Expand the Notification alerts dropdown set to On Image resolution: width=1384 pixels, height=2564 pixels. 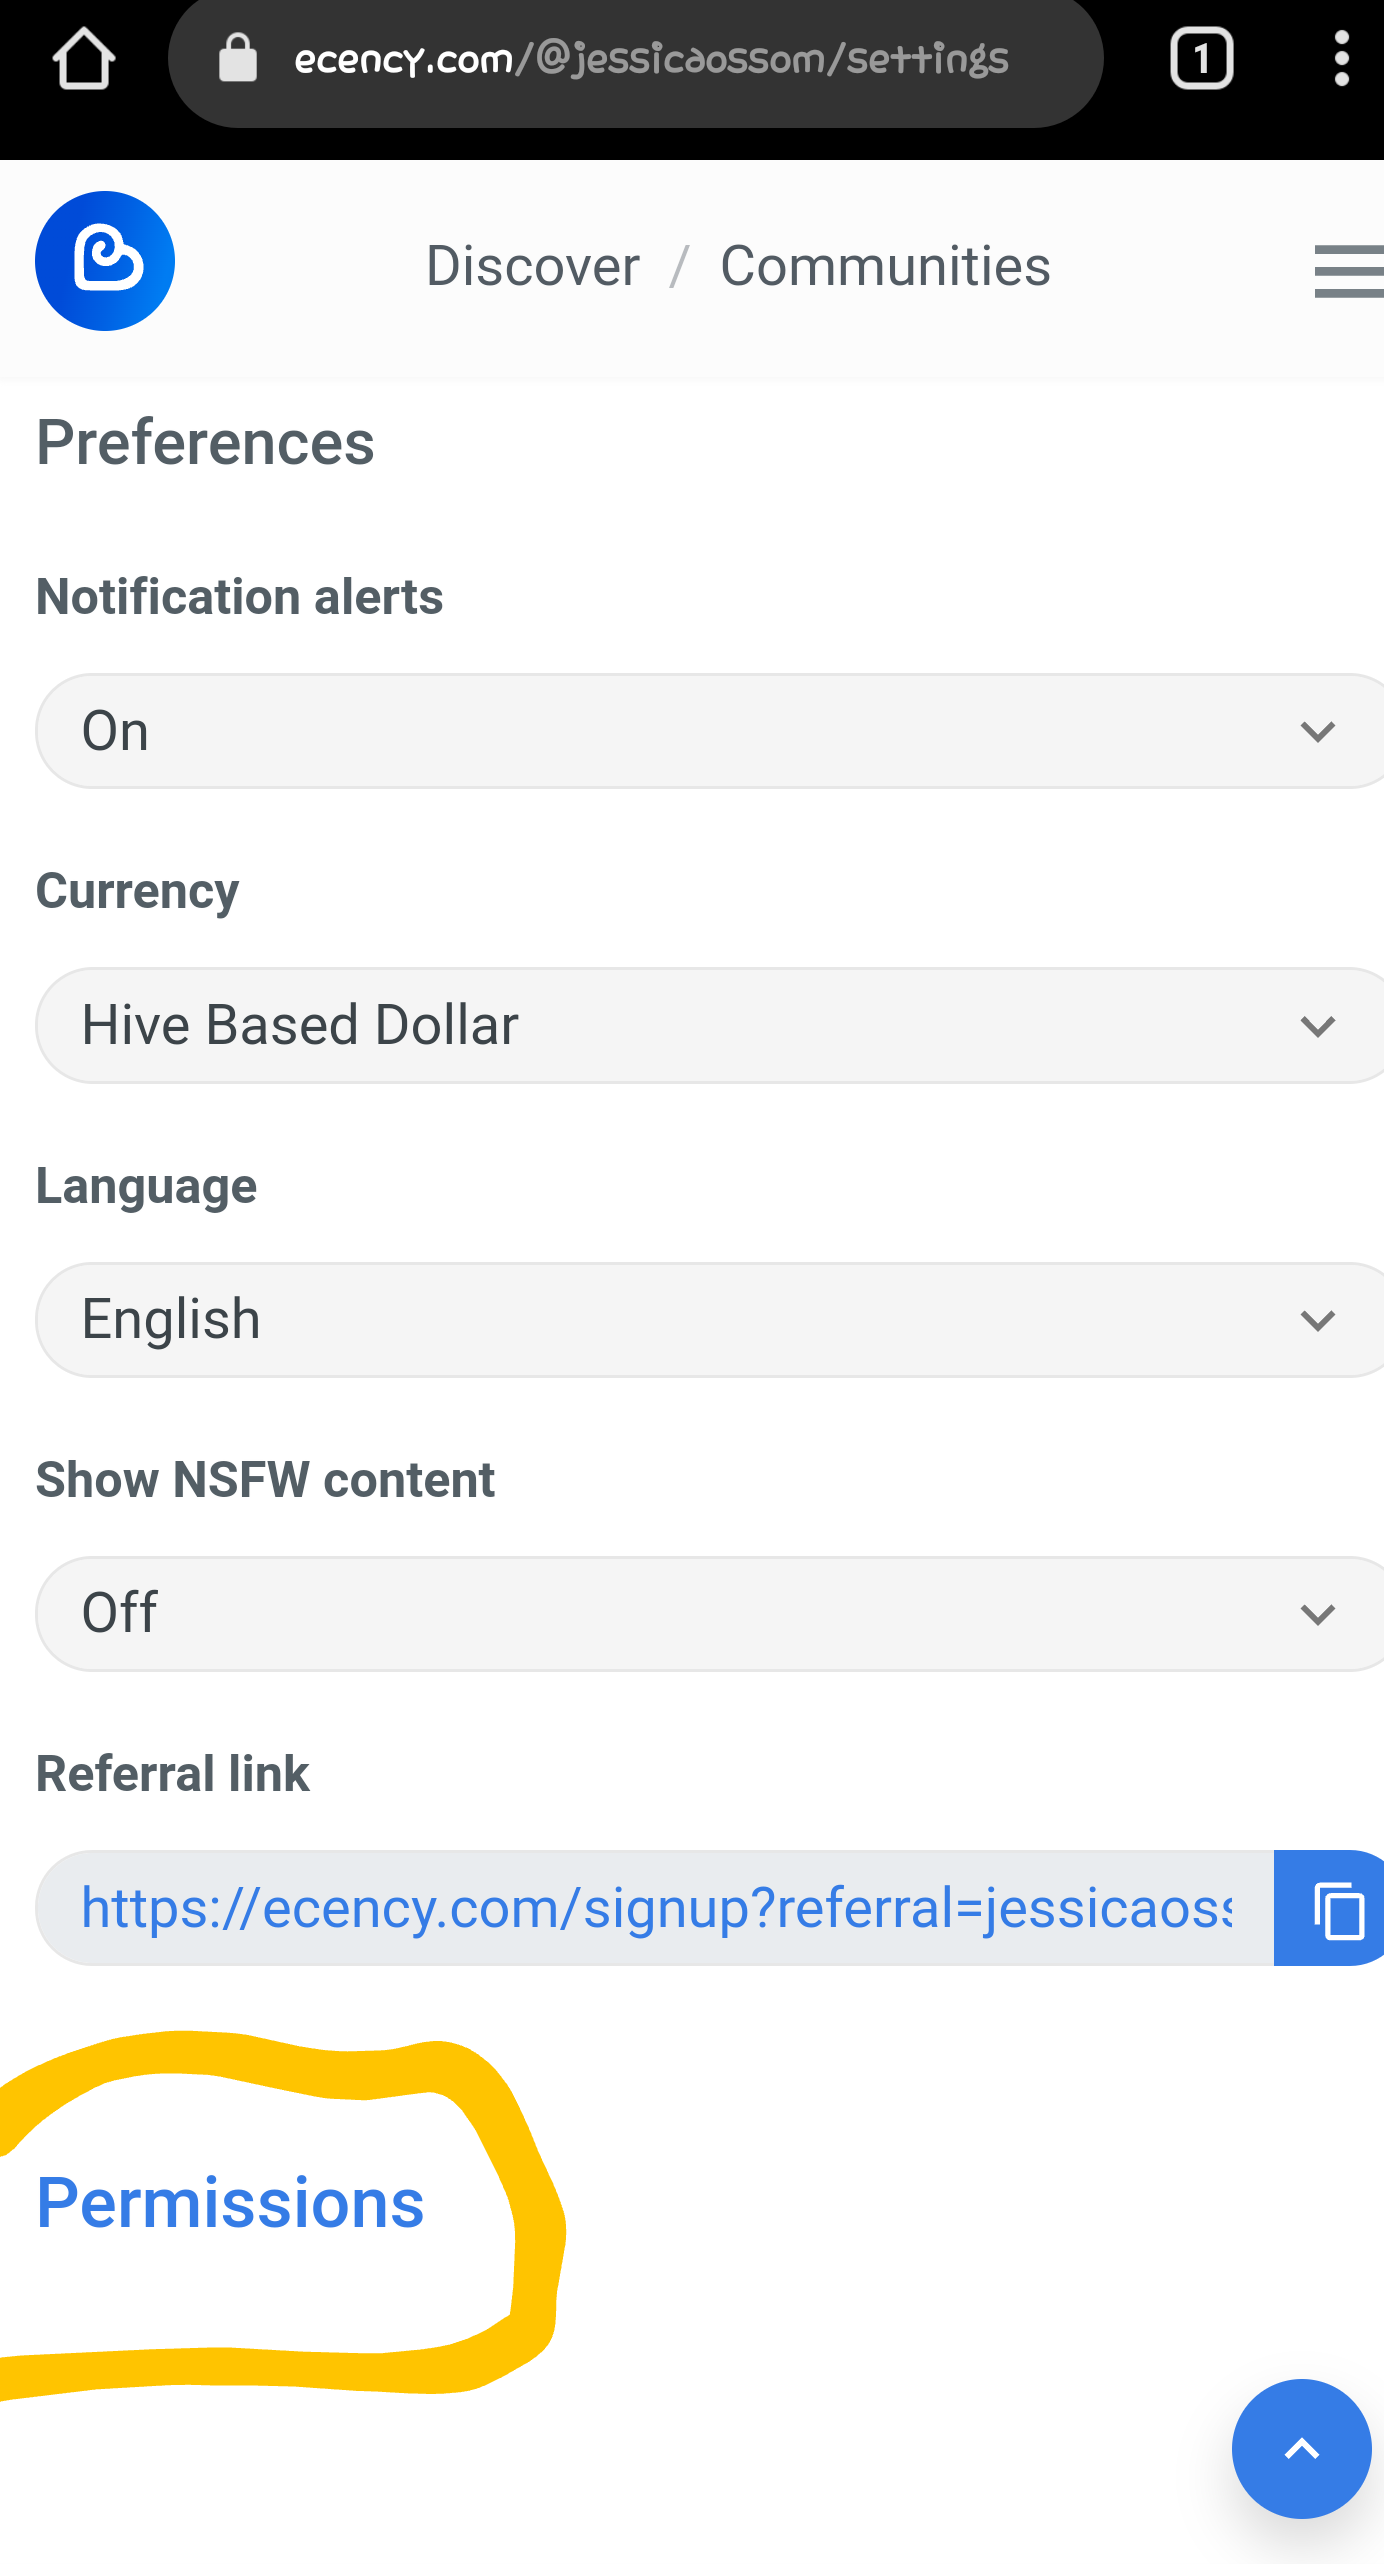tap(710, 731)
